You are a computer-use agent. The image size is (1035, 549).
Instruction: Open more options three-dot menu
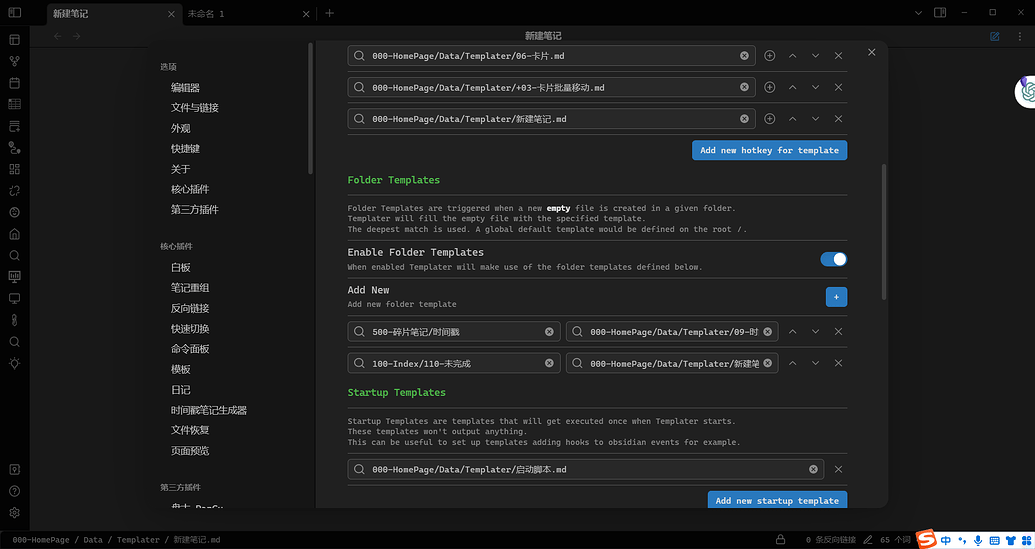point(1020,36)
